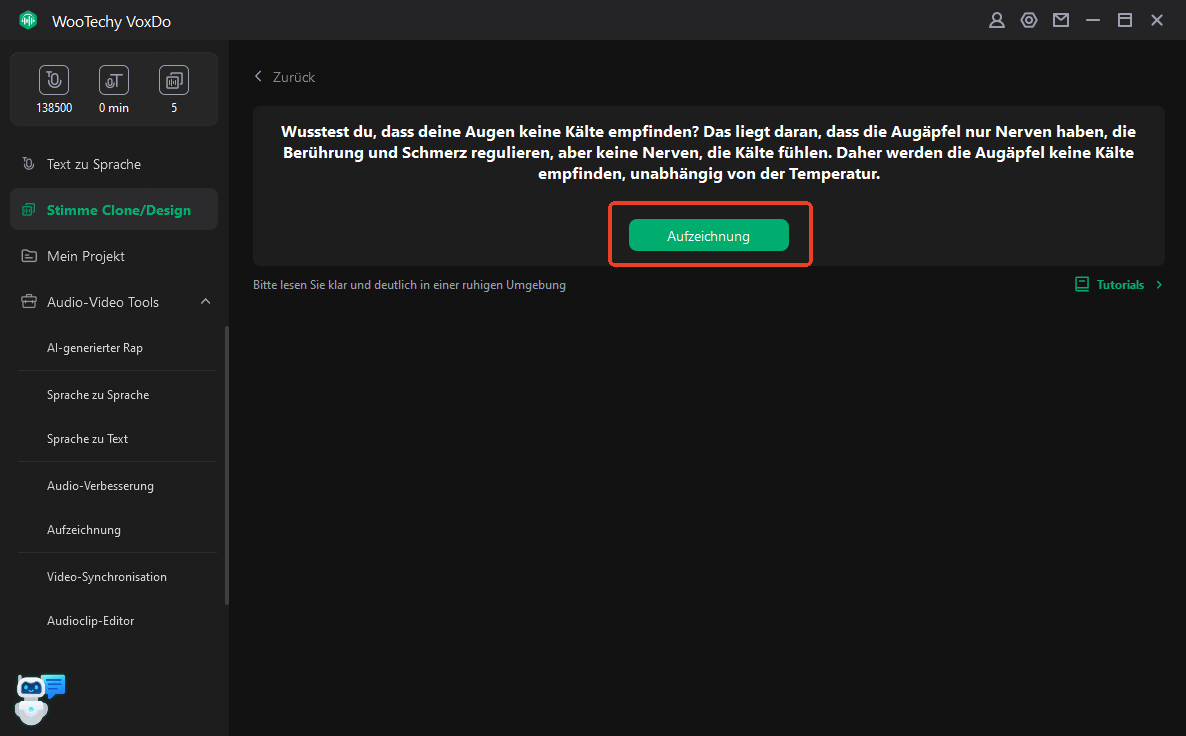Screen dimensions: 1186x736
Task: Go back using the Zurück arrow
Action: [x=259, y=77]
